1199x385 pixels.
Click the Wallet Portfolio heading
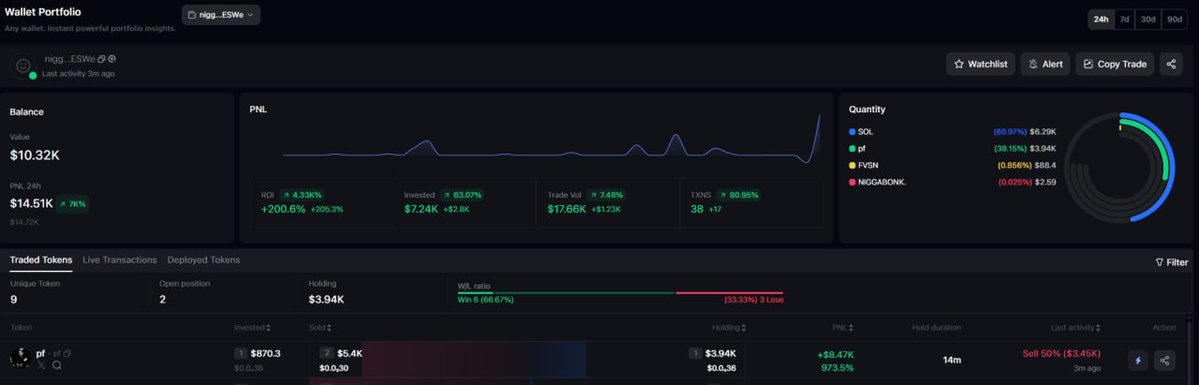43,12
